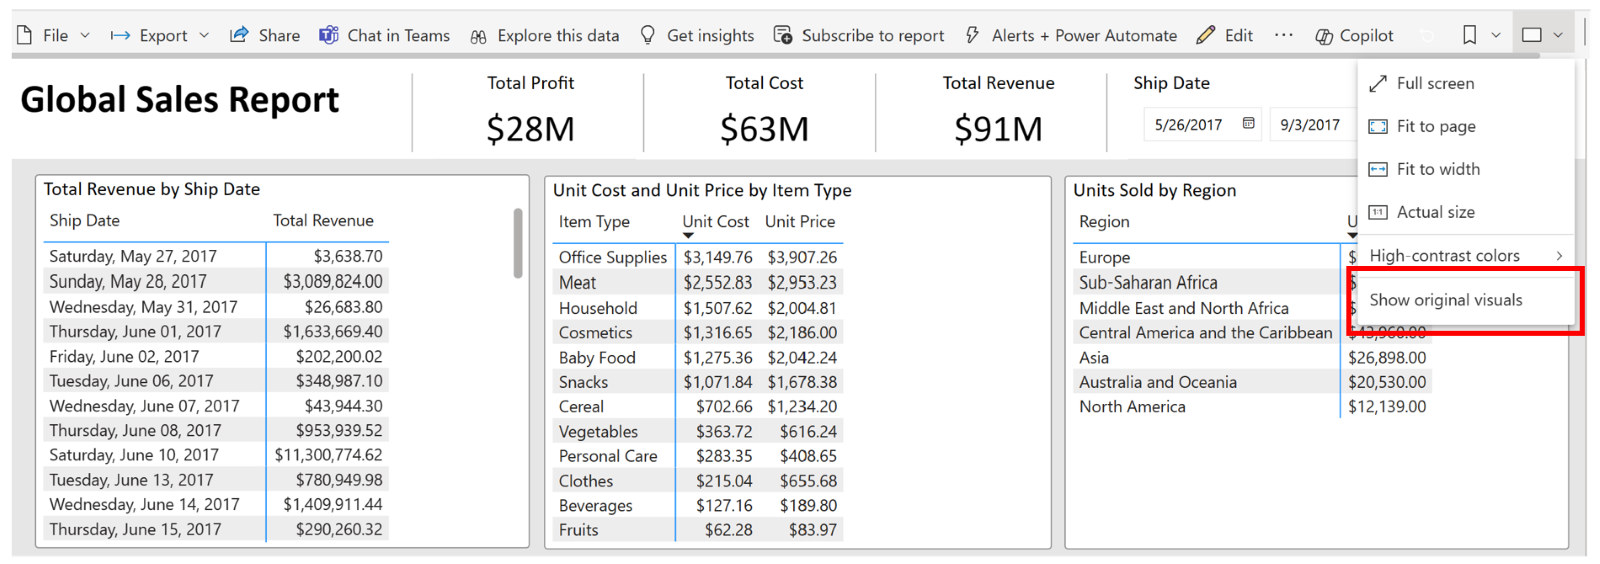Click the View rectangle icon
The width and height of the screenshot is (1600, 564).
[1532, 35]
